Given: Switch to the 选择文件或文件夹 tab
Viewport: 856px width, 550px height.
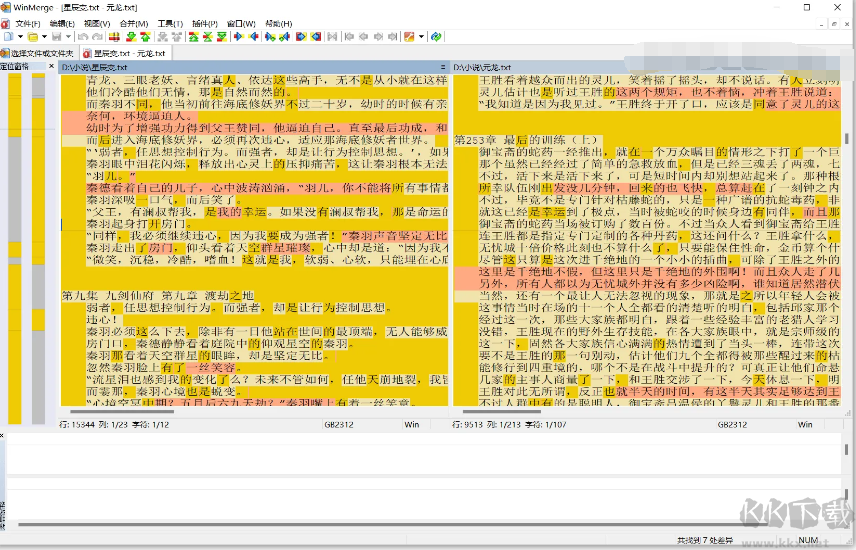Looking at the screenshot, I should click(x=39, y=52).
